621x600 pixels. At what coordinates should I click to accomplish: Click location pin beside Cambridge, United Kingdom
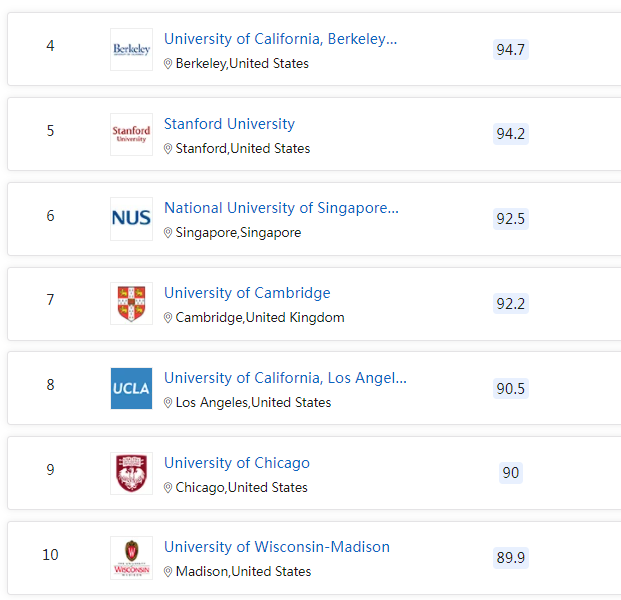coord(168,318)
